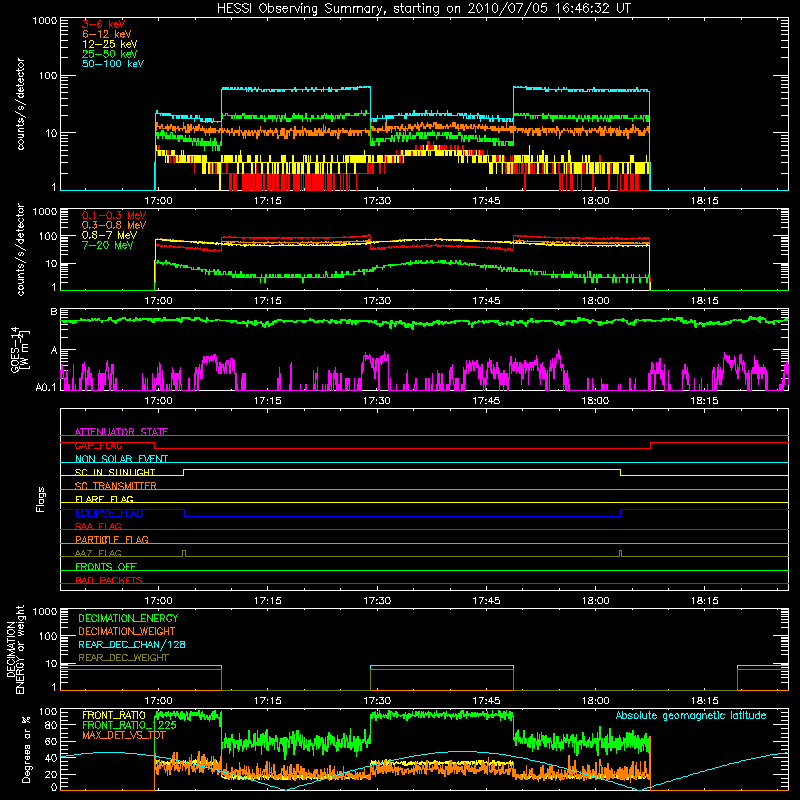Screen dimensions: 800x800
Task: Click the SAA_FLAG label
Action: (98, 526)
